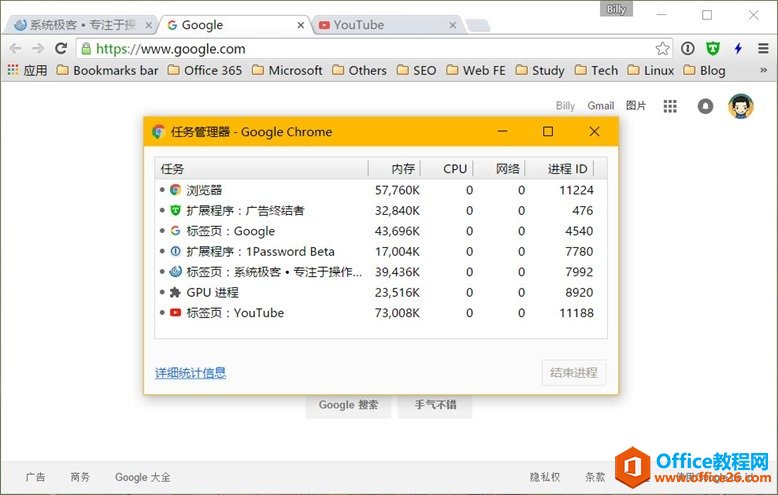Viewport: 778px width, 495px height.
Task: Click the Google 搜索 button
Action: (348, 405)
